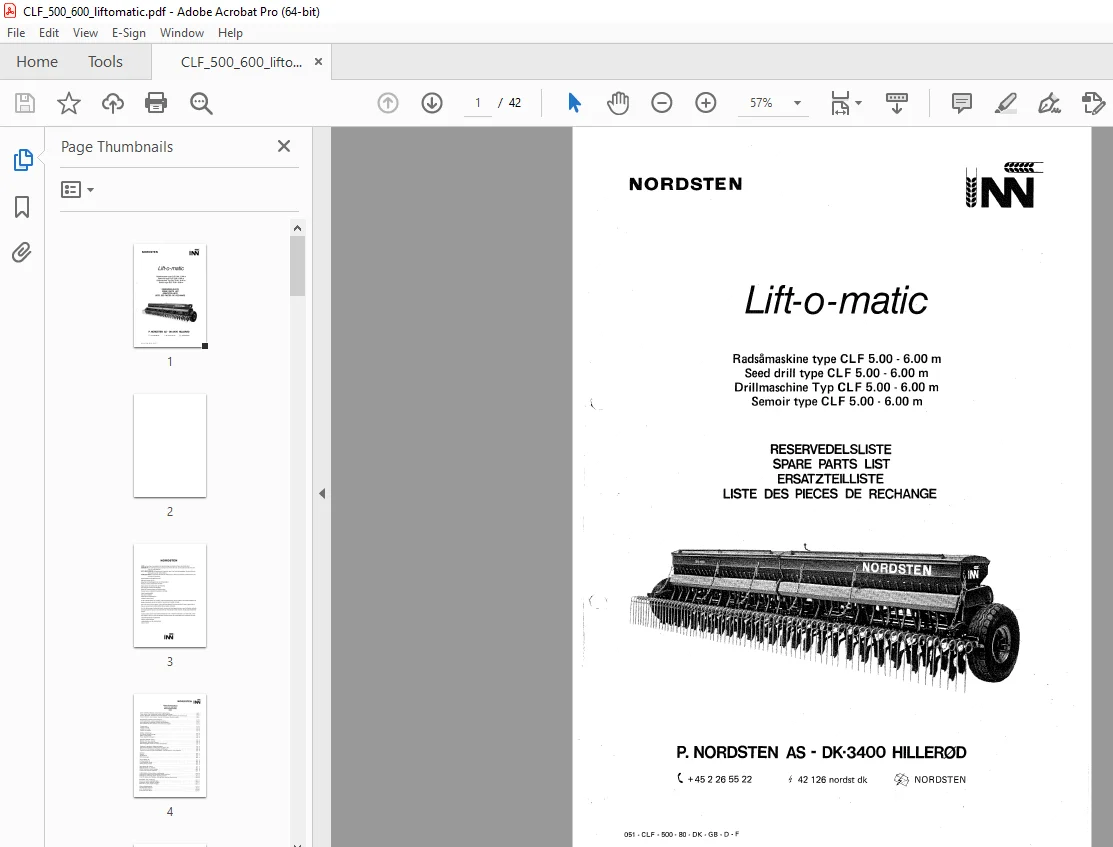Click the NORDSTEN heading at page top
Viewport: 1113px width, 847px height.
tap(686, 184)
